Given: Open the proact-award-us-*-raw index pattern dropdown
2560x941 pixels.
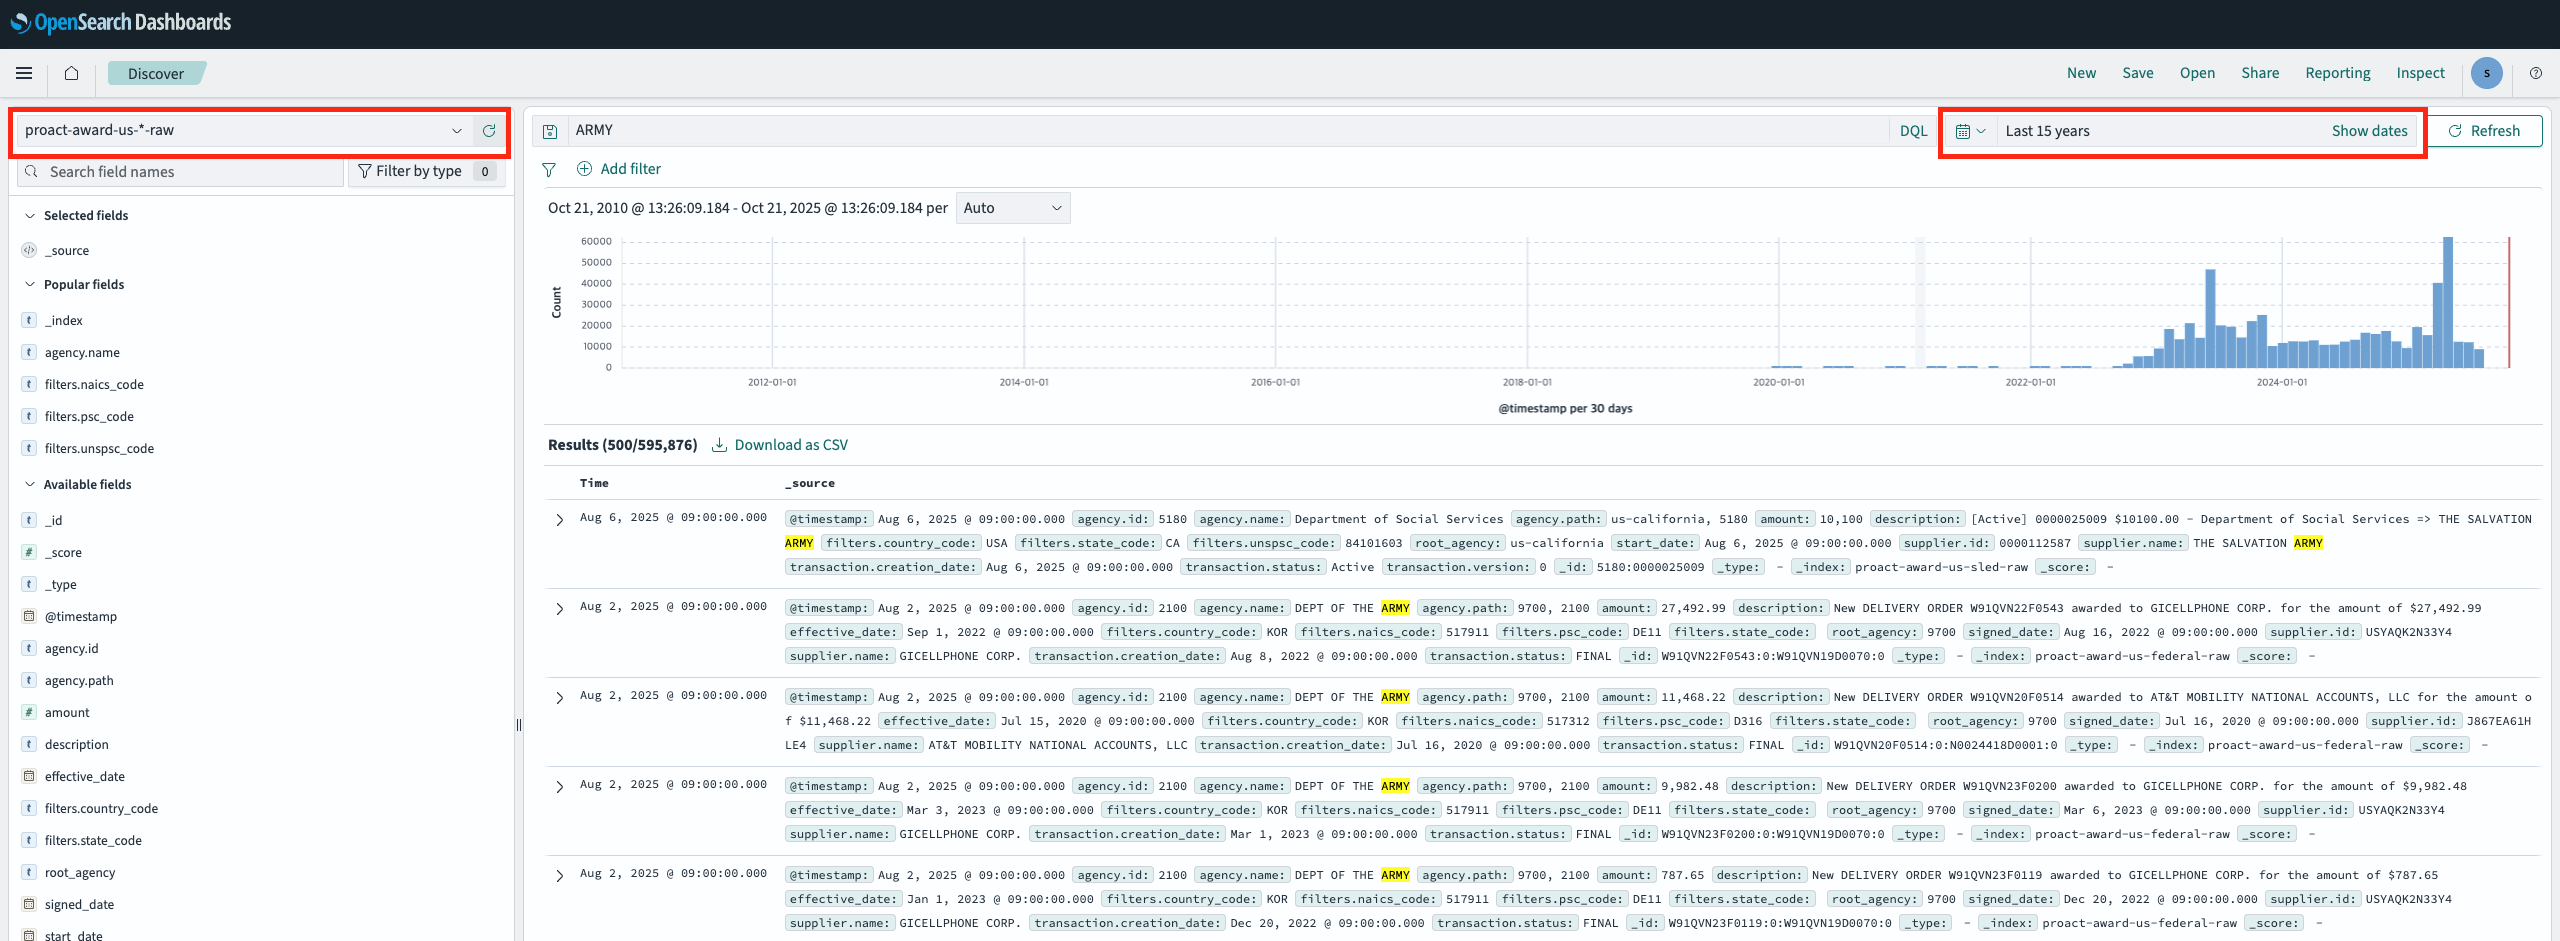Looking at the screenshot, I should coord(240,131).
